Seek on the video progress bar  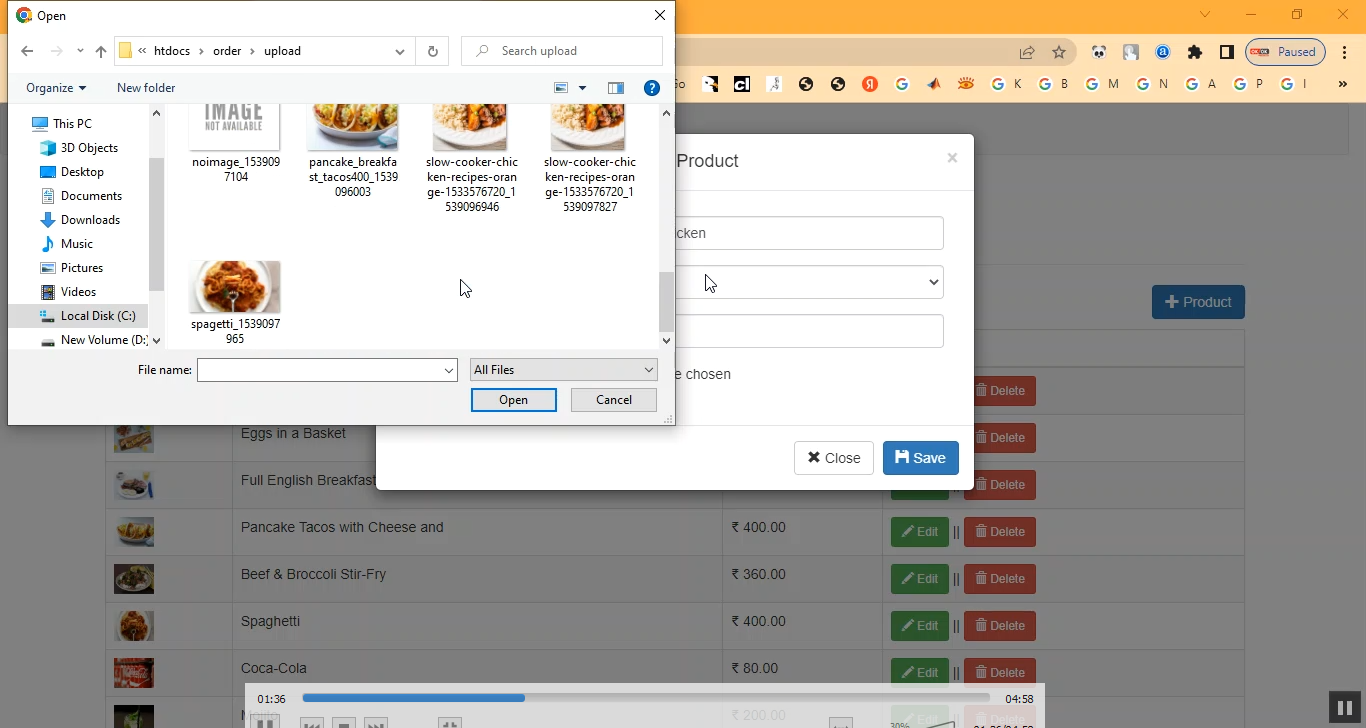646,698
